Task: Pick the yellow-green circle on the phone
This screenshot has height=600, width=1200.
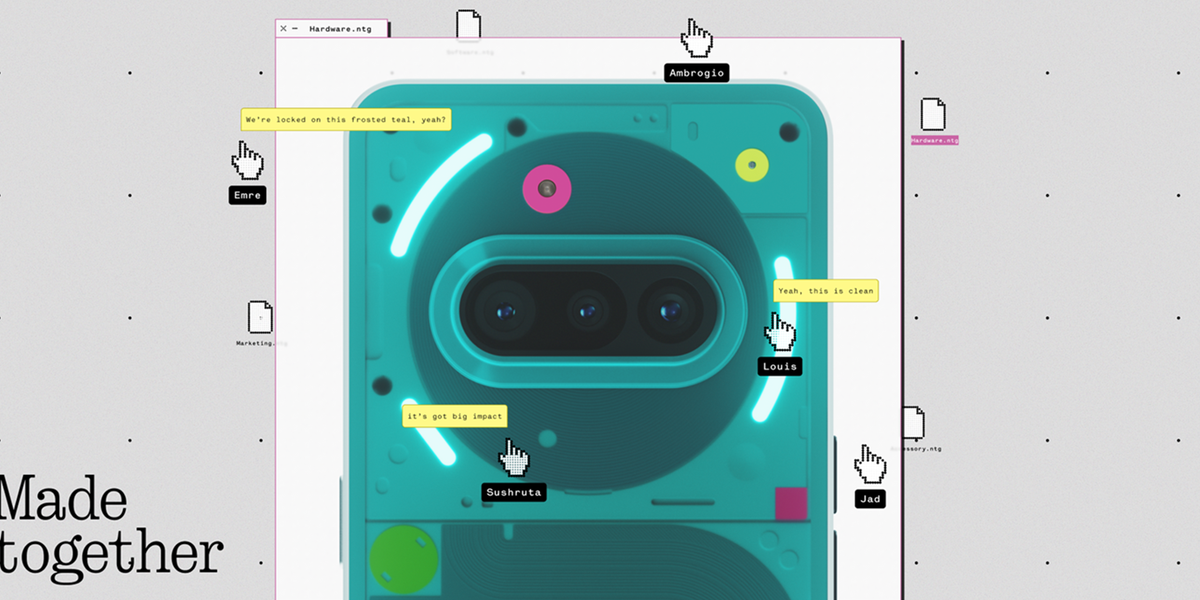Action: [751, 165]
